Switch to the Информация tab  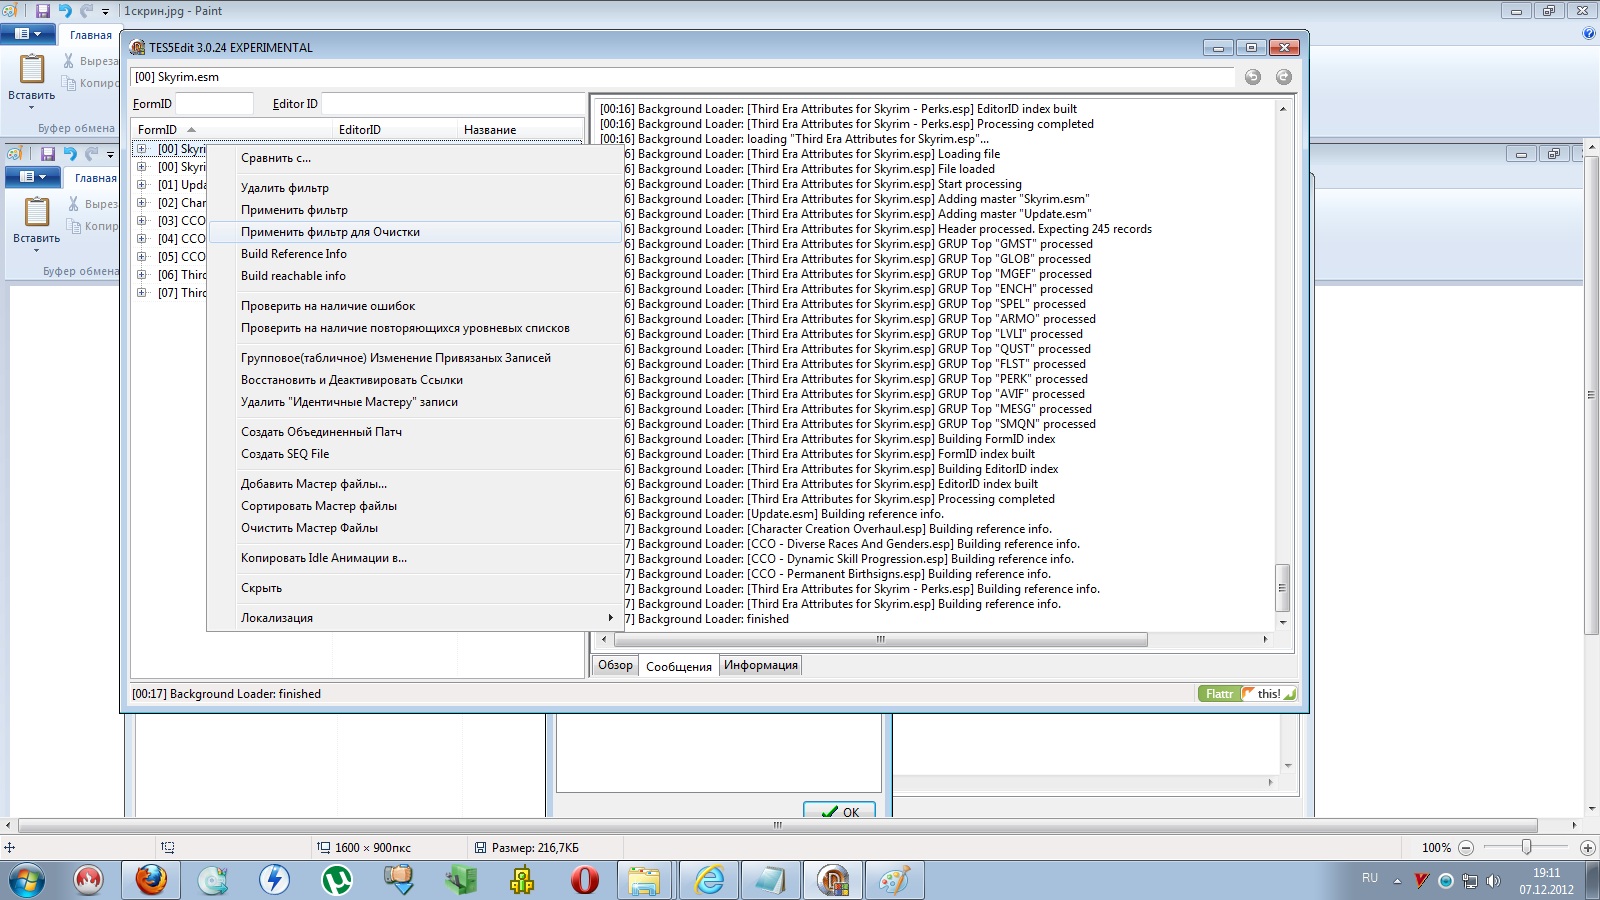click(x=761, y=665)
